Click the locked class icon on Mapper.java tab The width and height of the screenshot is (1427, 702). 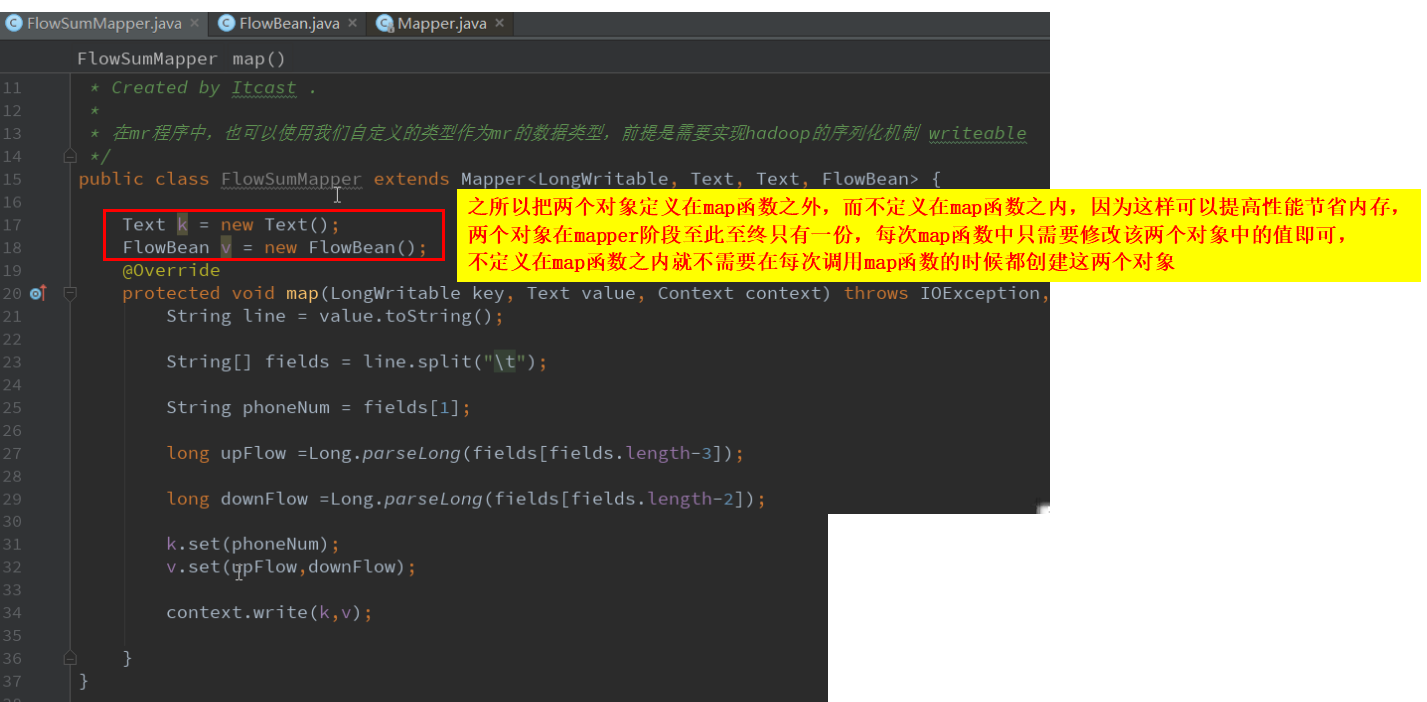pos(385,23)
